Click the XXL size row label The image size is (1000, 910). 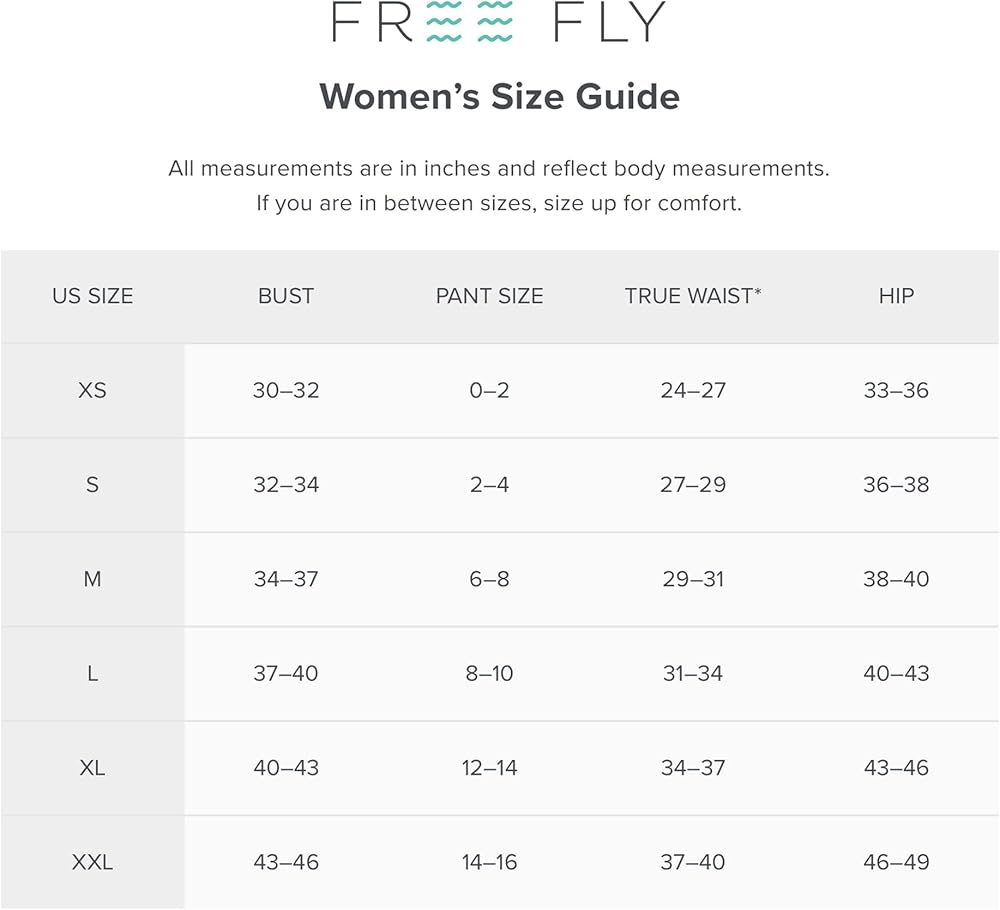point(92,862)
